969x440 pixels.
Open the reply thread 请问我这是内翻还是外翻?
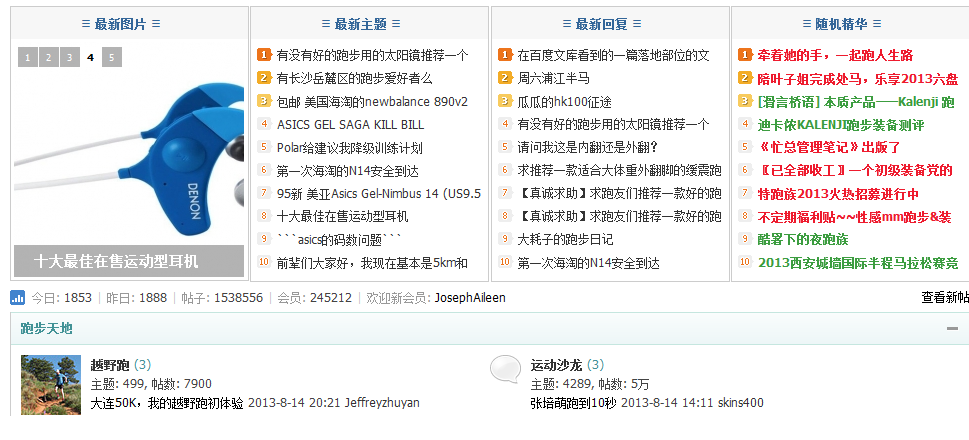click(587, 148)
